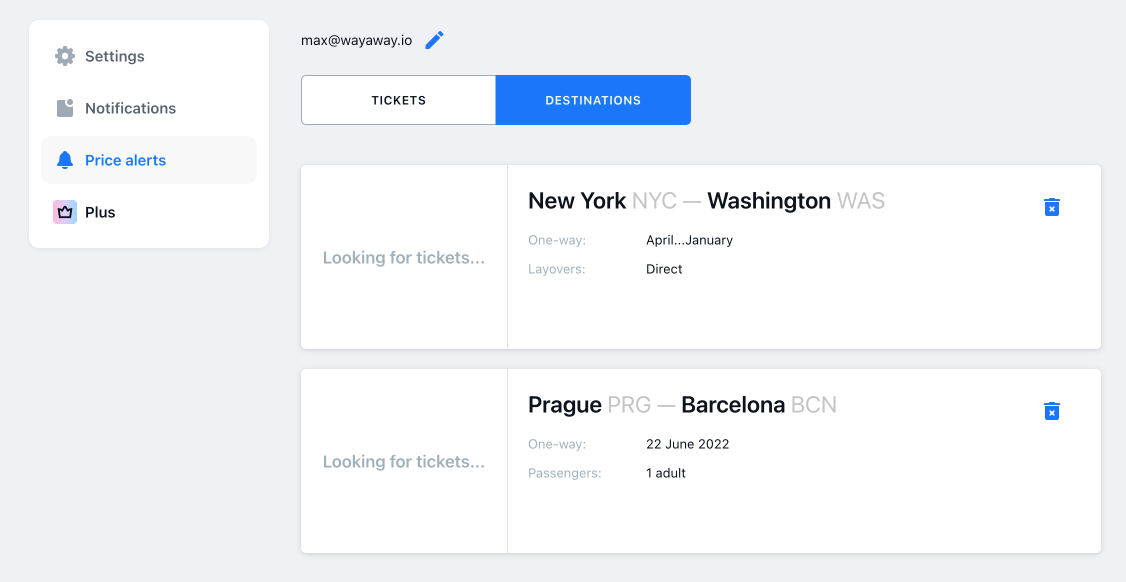
Task: Open the Prague — Barcelona route title
Action: (682, 405)
